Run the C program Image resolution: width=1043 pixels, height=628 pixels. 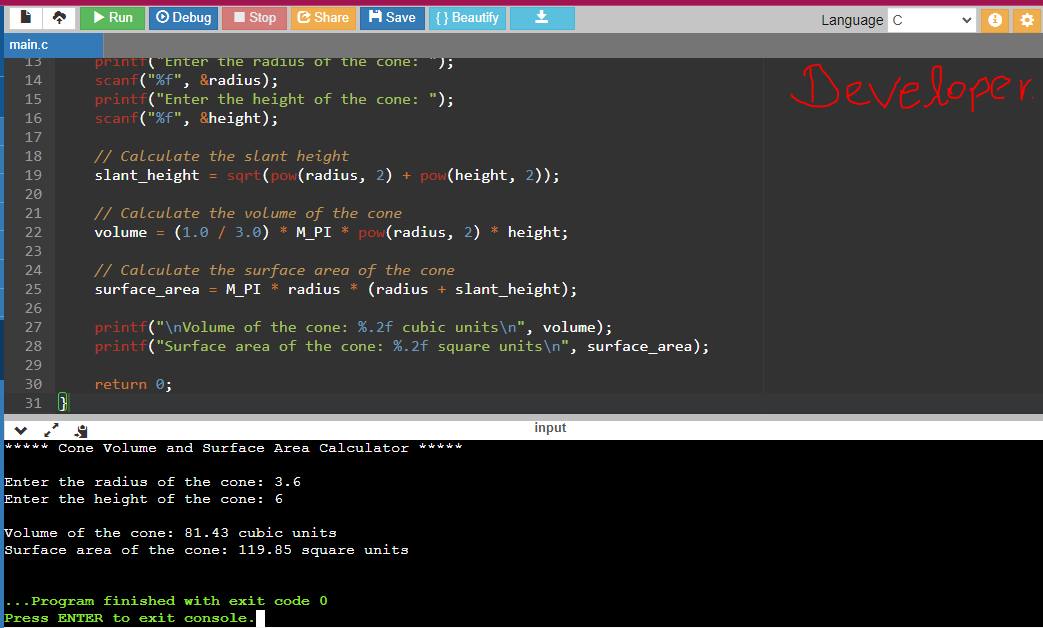111,17
